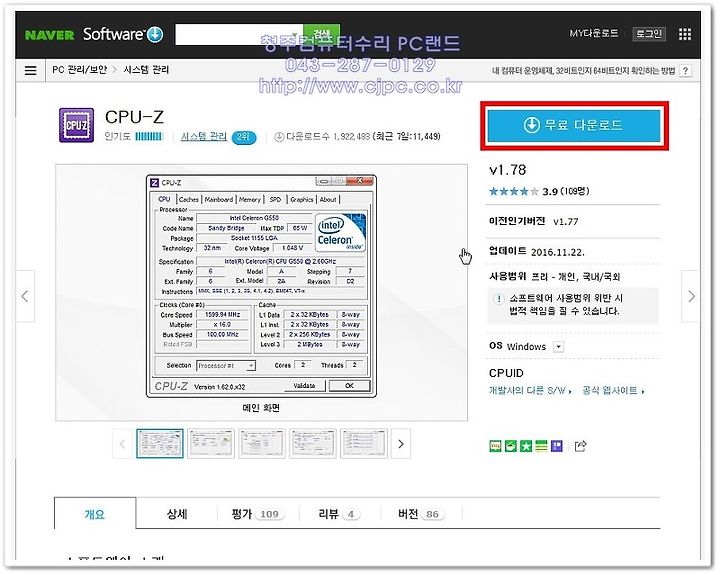The width and height of the screenshot is (720, 575).
Task: Go to next software with right page arrow
Action: 691,296
